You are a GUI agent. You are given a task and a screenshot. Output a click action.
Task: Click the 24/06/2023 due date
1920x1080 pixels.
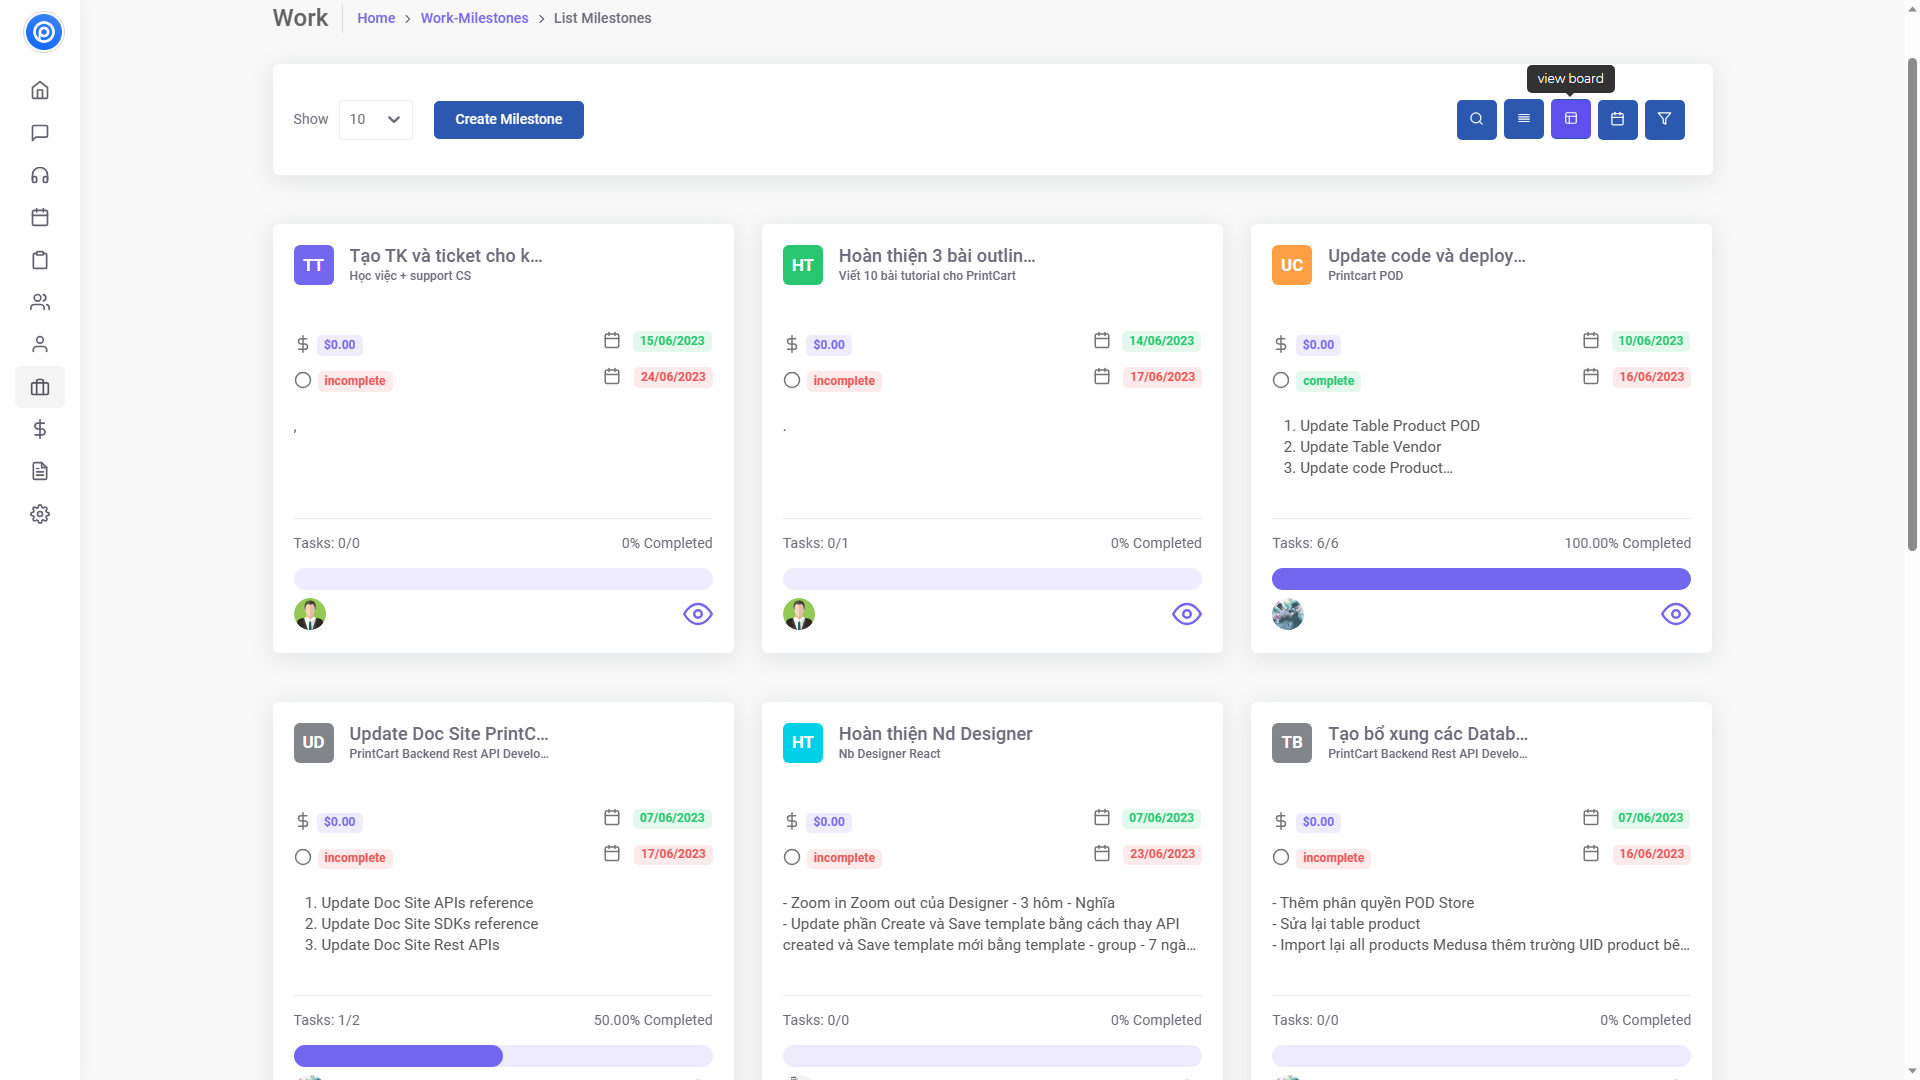pos(673,377)
